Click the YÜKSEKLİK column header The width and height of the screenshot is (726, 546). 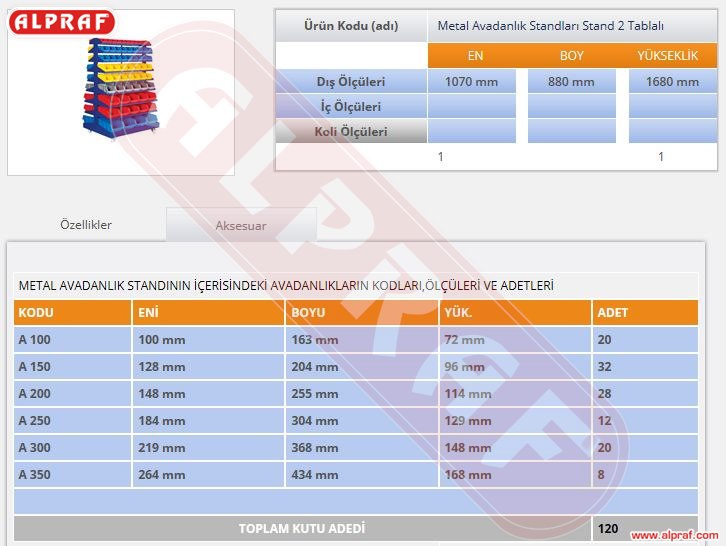point(667,56)
